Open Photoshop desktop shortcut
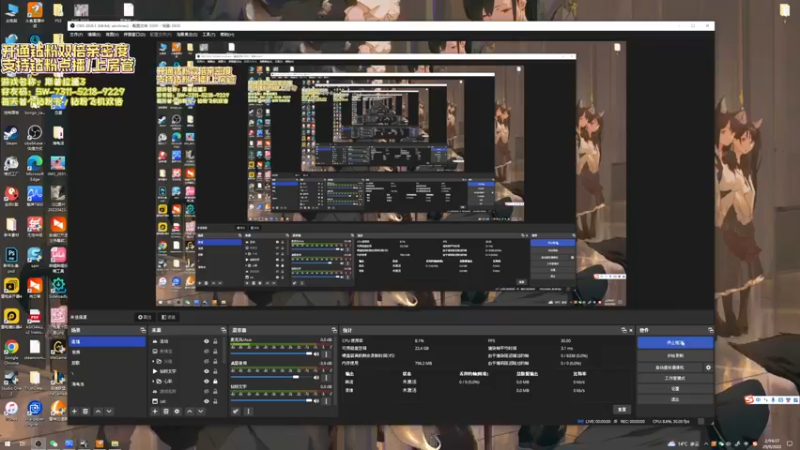 (11, 259)
